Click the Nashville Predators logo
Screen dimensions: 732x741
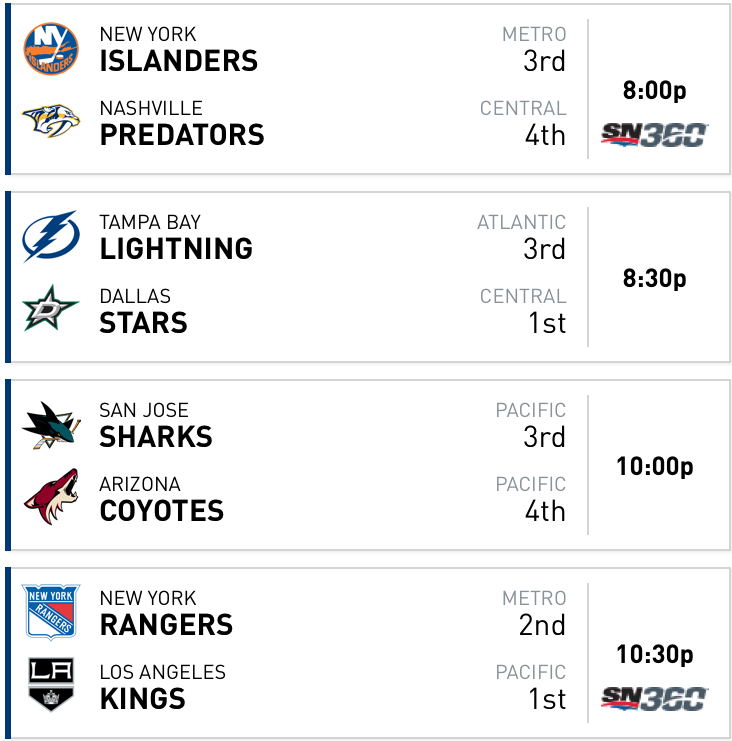point(51,121)
